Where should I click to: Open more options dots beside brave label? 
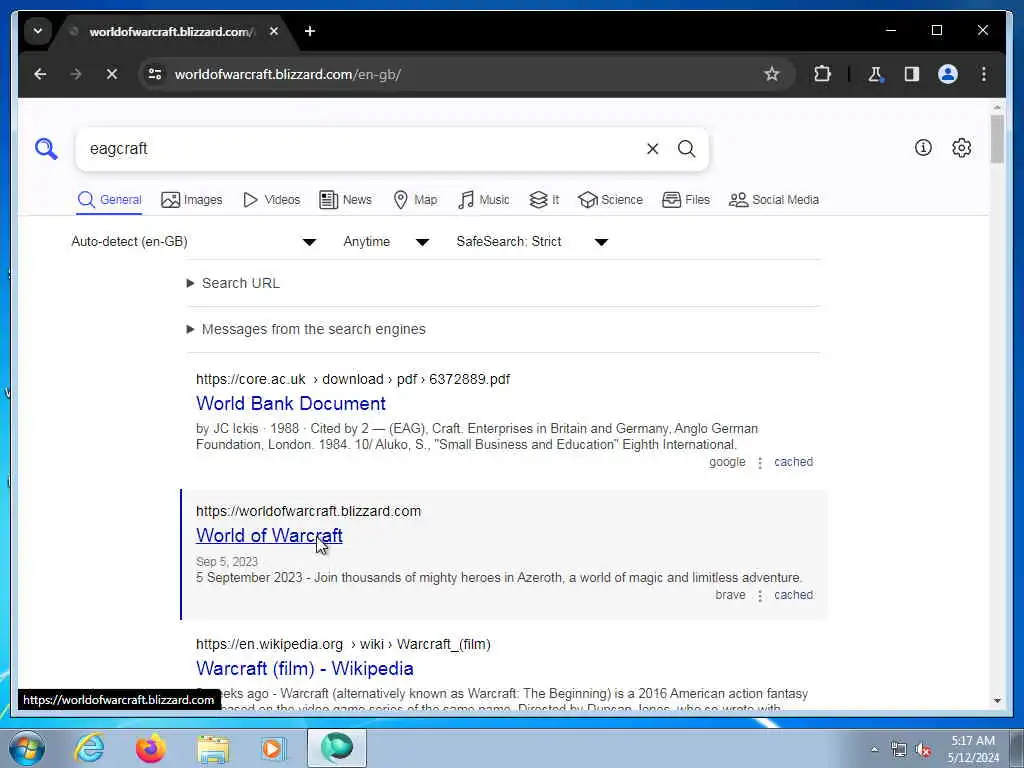(x=760, y=596)
